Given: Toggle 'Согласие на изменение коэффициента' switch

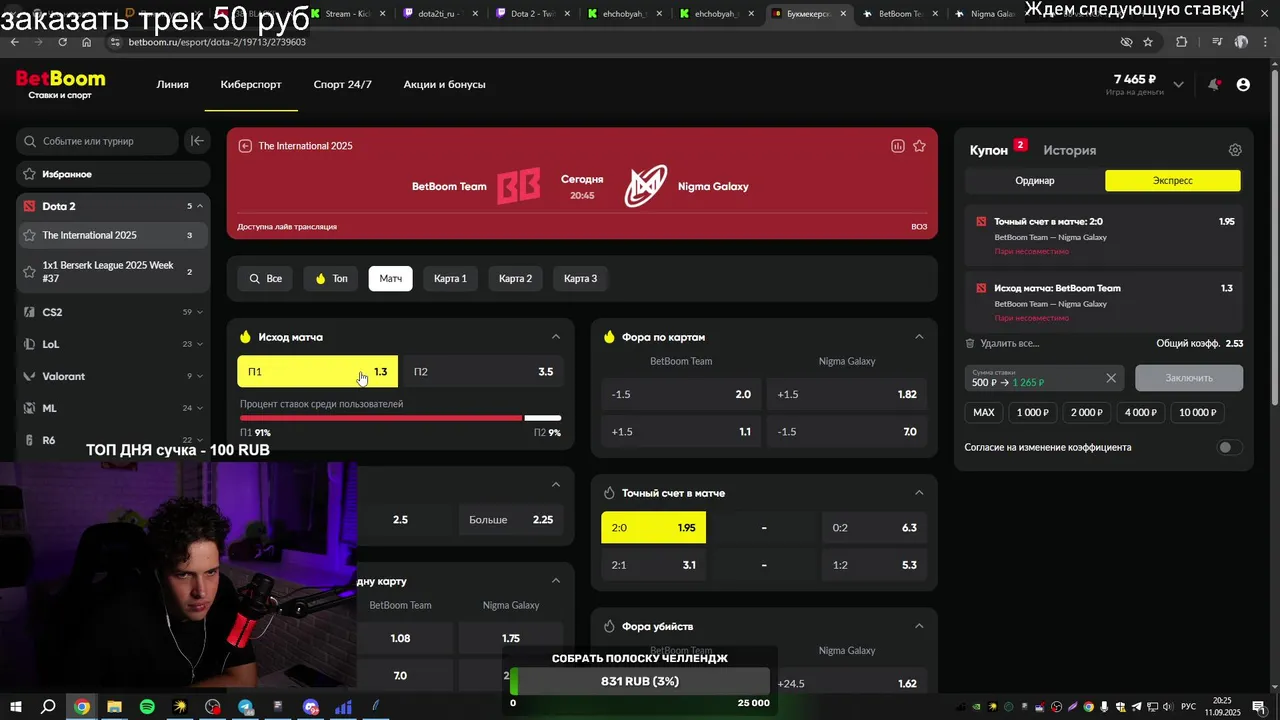Looking at the screenshot, I should pos(1229,447).
